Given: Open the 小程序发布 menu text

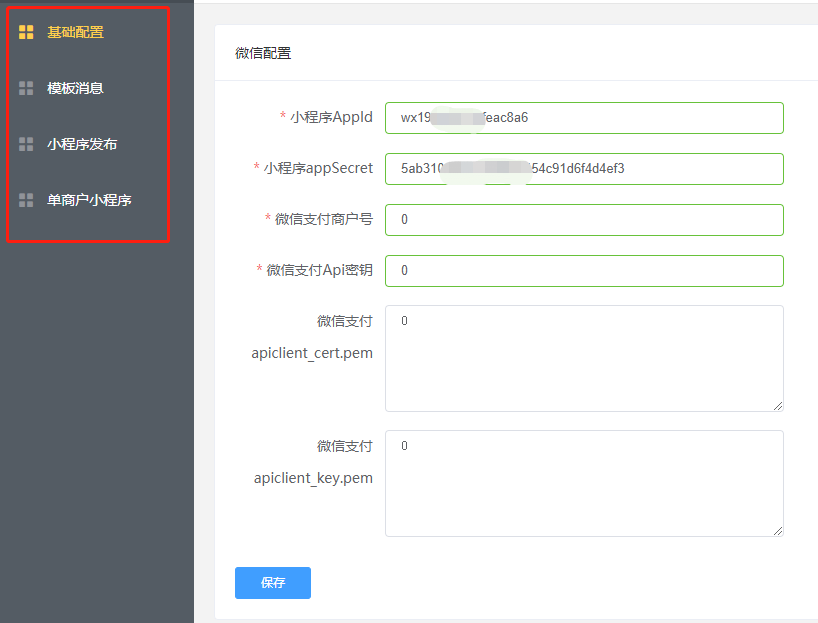Looking at the screenshot, I should [82, 144].
